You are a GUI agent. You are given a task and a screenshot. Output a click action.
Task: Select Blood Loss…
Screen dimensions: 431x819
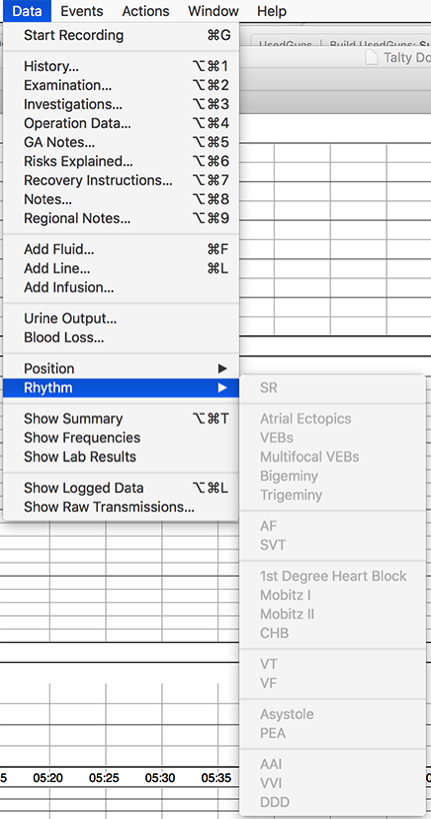point(121,337)
